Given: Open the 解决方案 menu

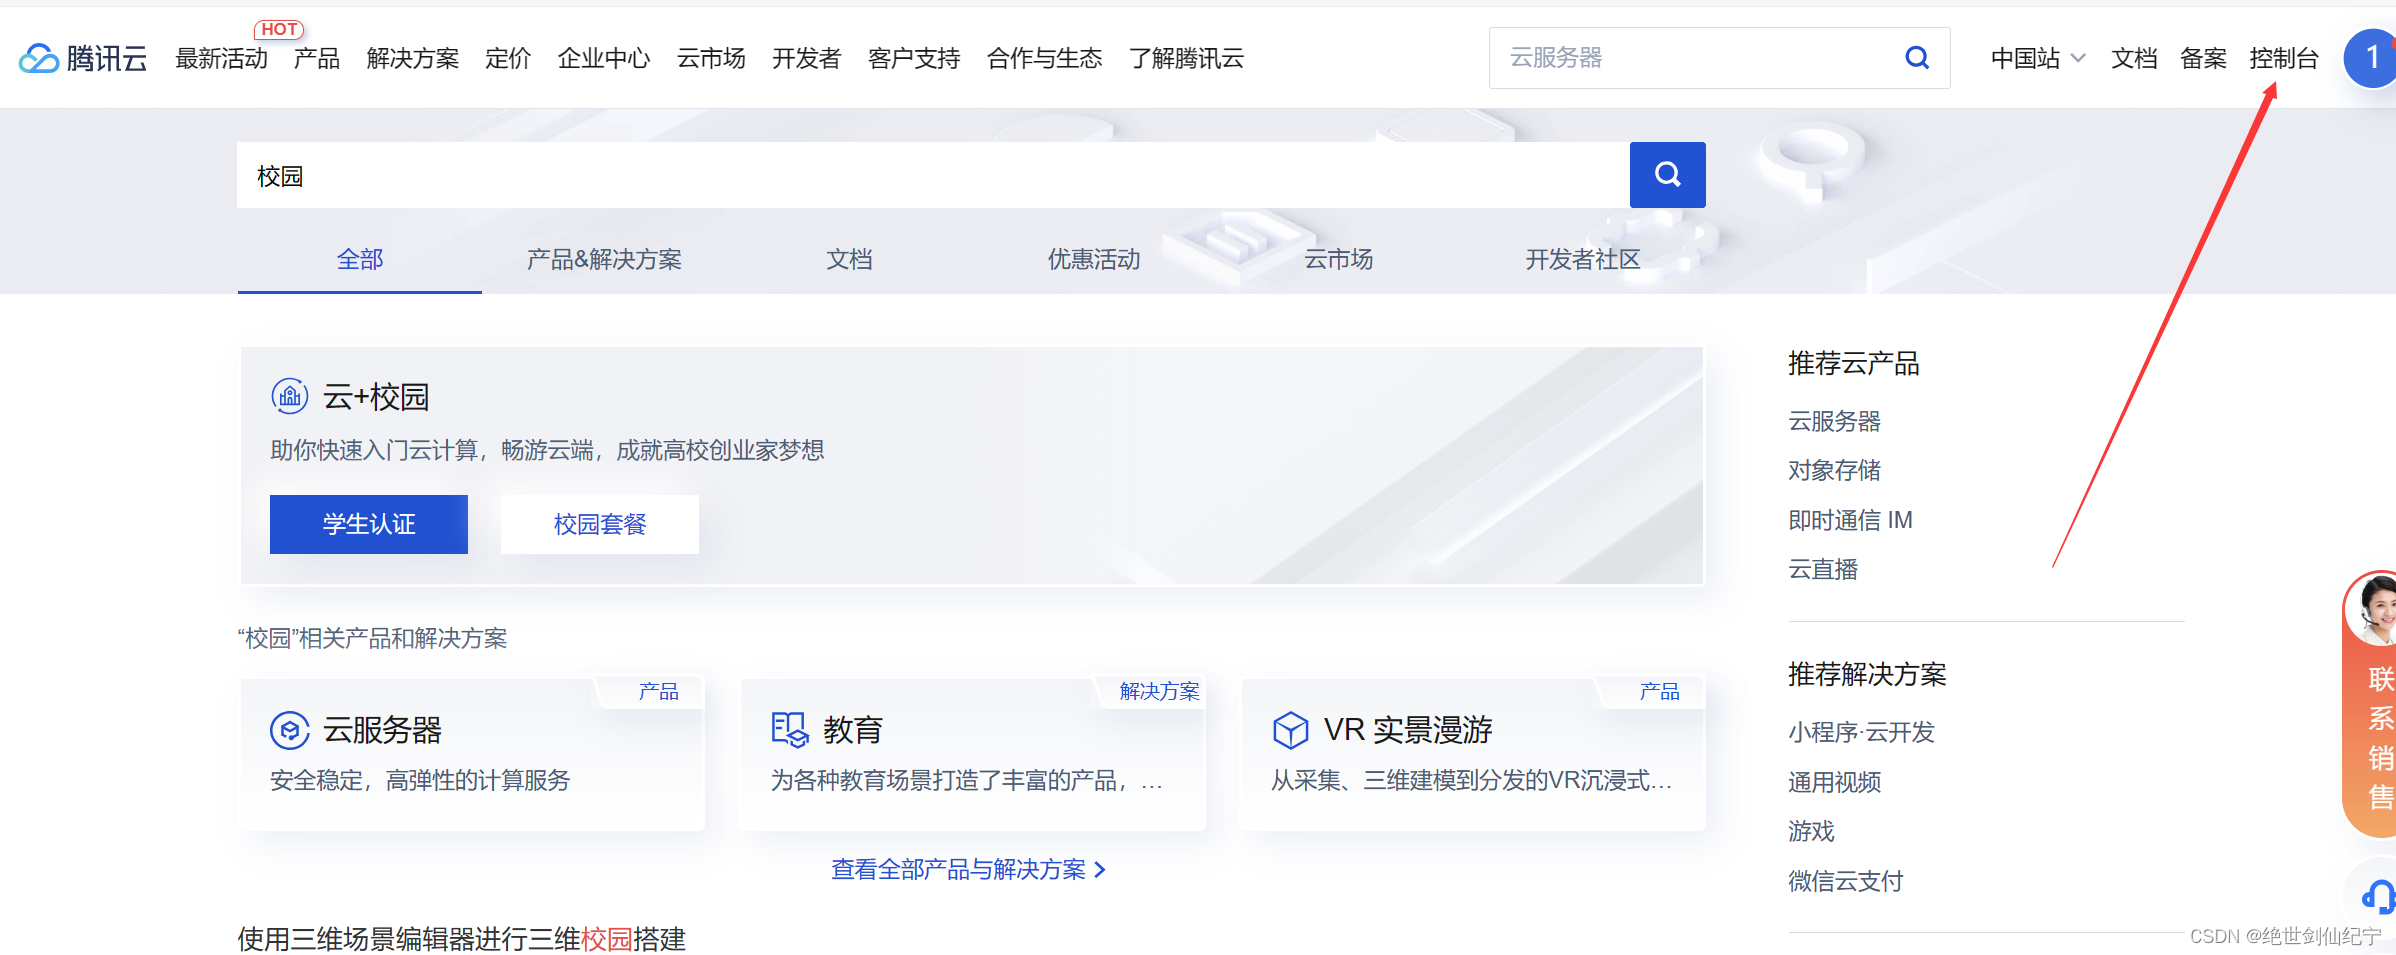Looking at the screenshot, I should pyautogui.click(x=413, y=58).
